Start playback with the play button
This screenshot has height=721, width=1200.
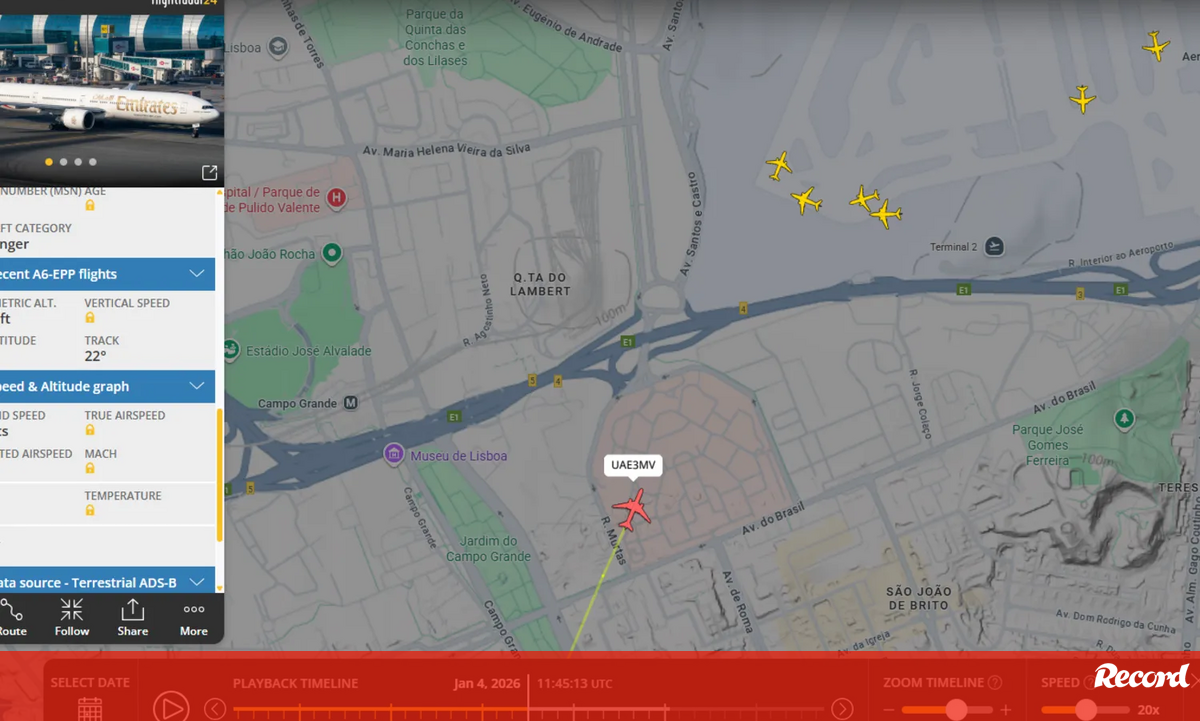[171, 708]
